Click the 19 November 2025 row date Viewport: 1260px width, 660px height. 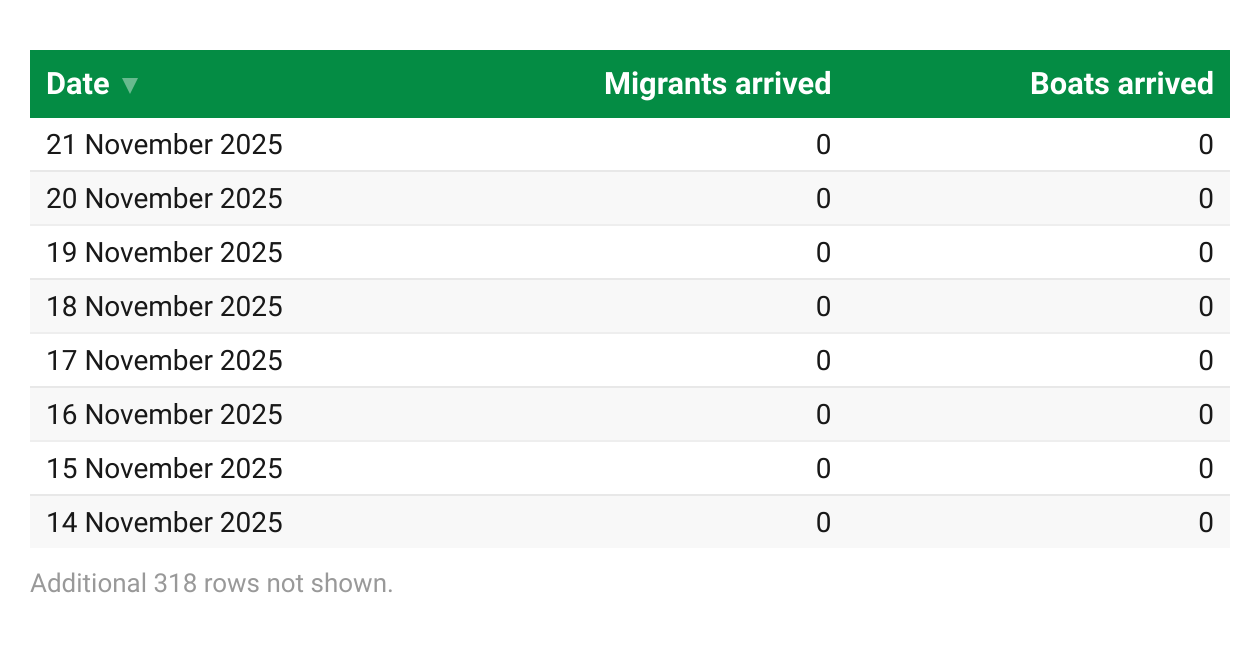[164, 253]
